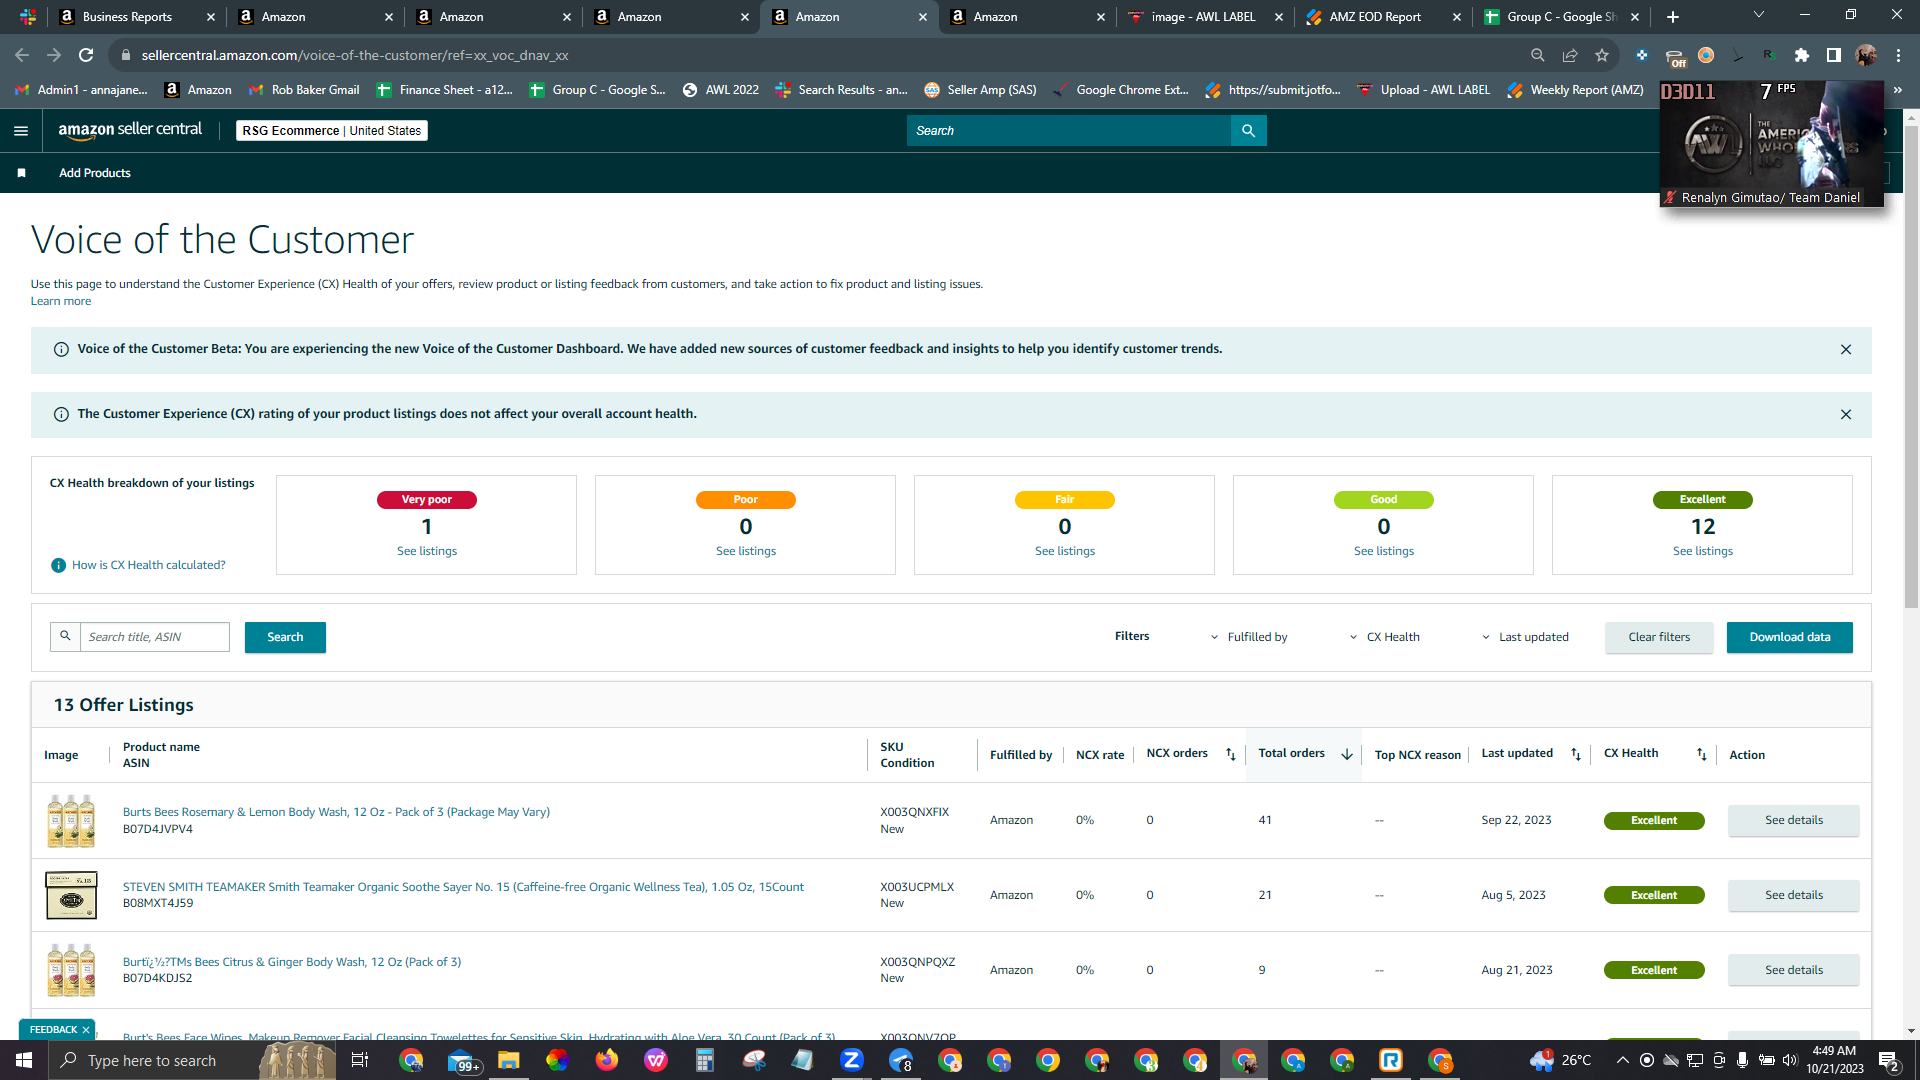See listings under Good
Screen dimensions: 1920x1080
[x=1384, y=552]
